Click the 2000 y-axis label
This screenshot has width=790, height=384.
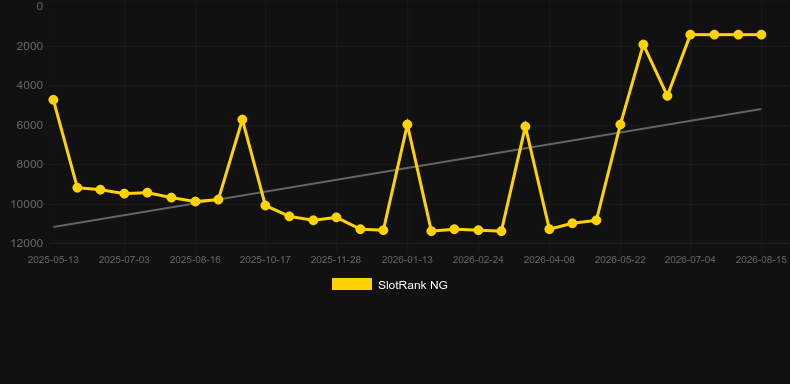(30, 46)
